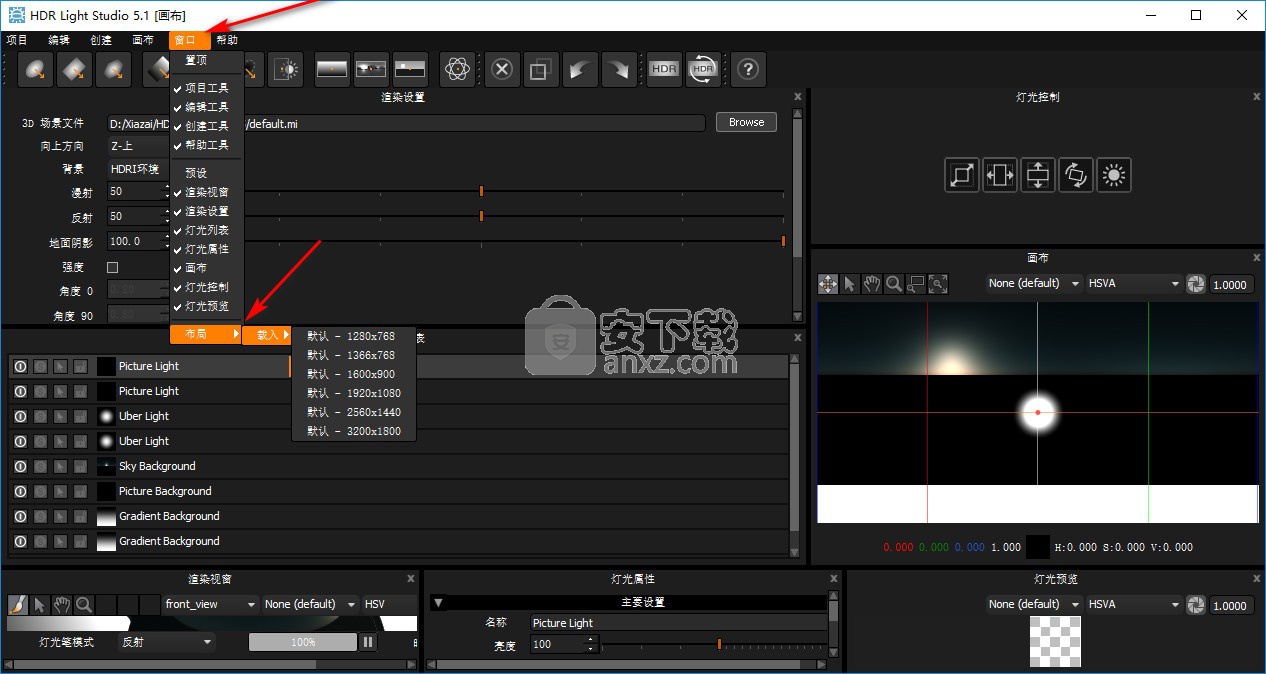Click the pause button in render view

pos(368,642)
